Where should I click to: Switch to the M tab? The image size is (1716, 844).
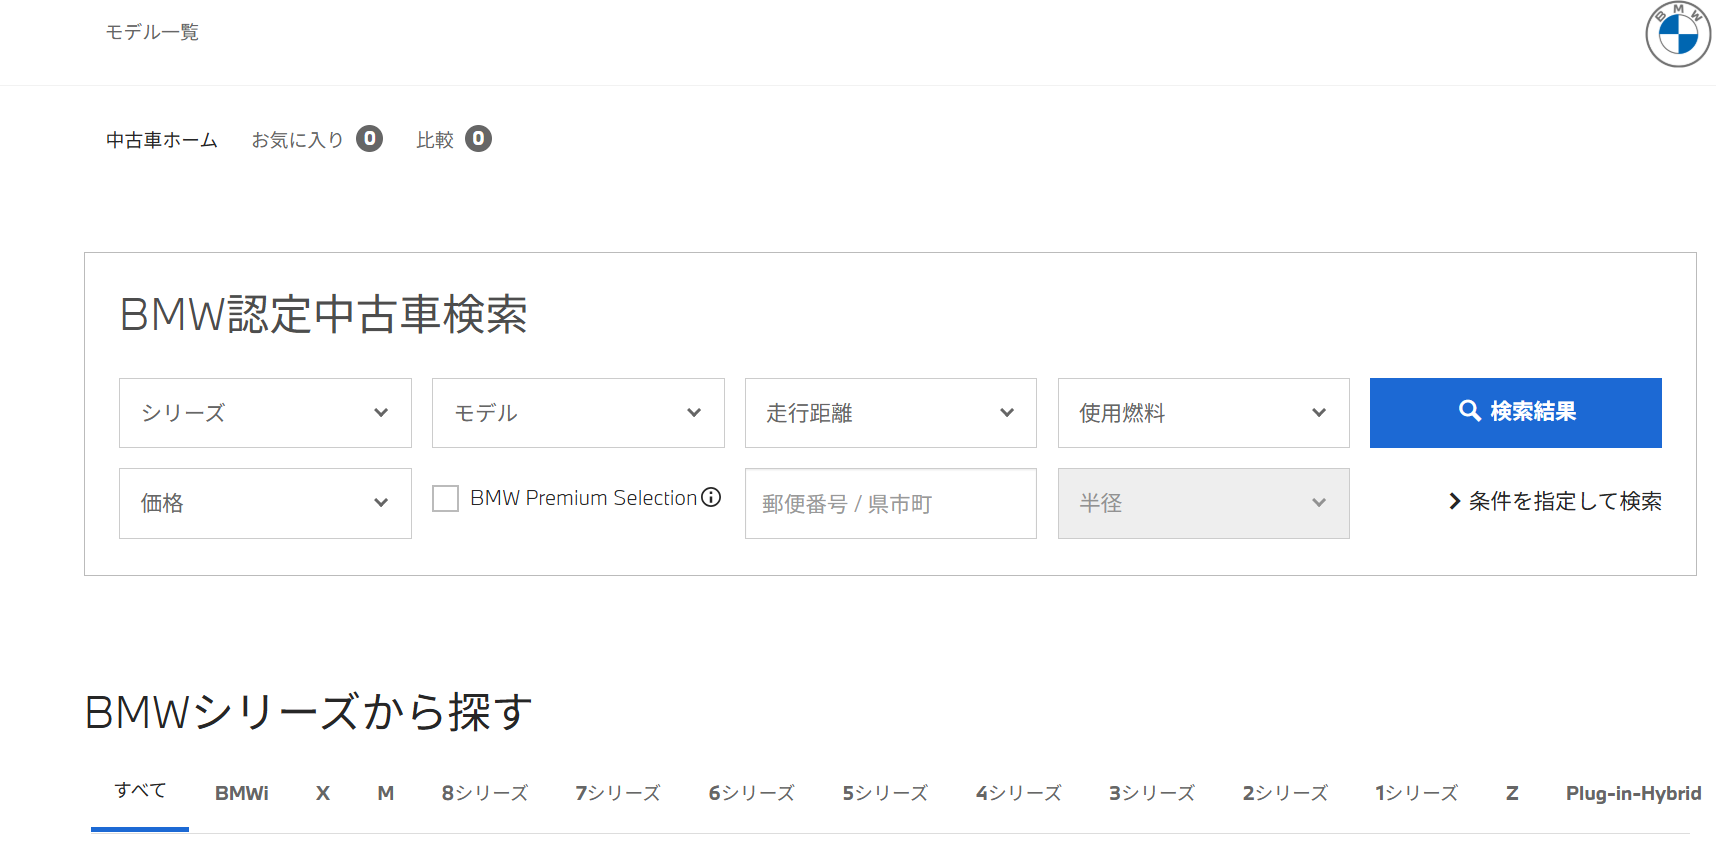[386, 793]
